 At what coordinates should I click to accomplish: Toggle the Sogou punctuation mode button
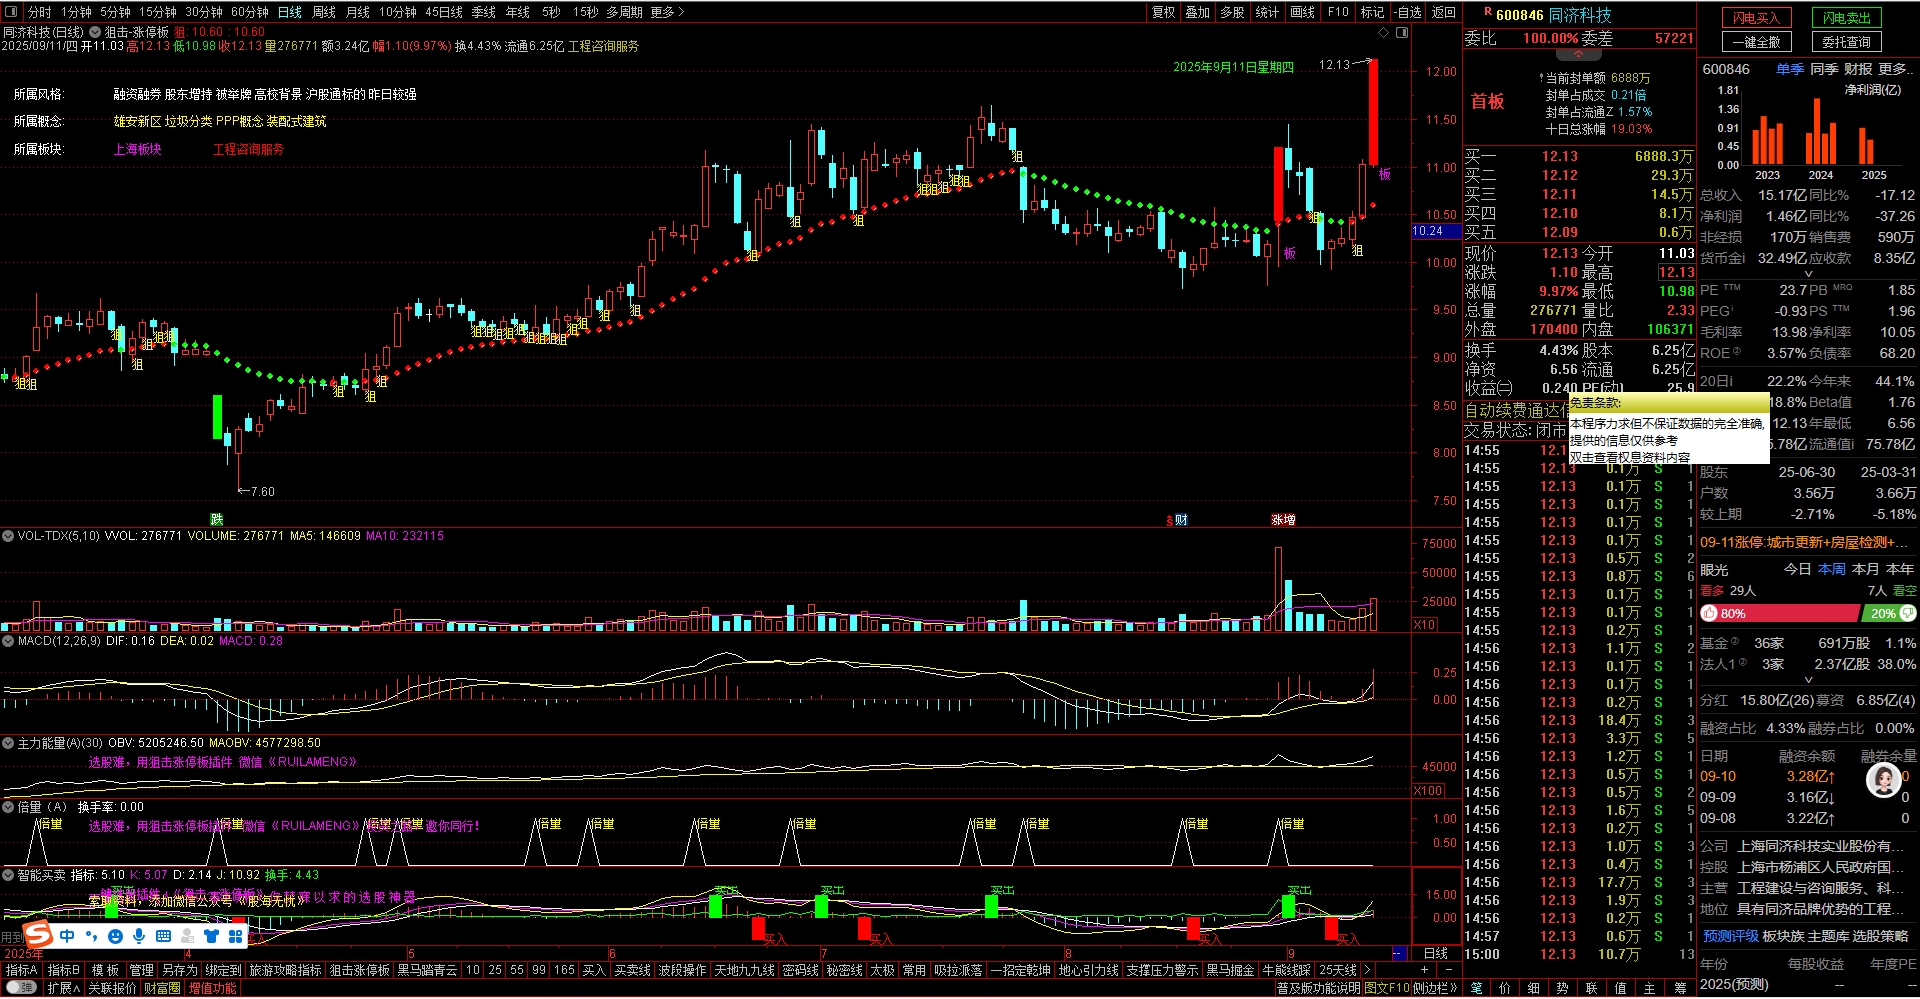tap(91, 936)
